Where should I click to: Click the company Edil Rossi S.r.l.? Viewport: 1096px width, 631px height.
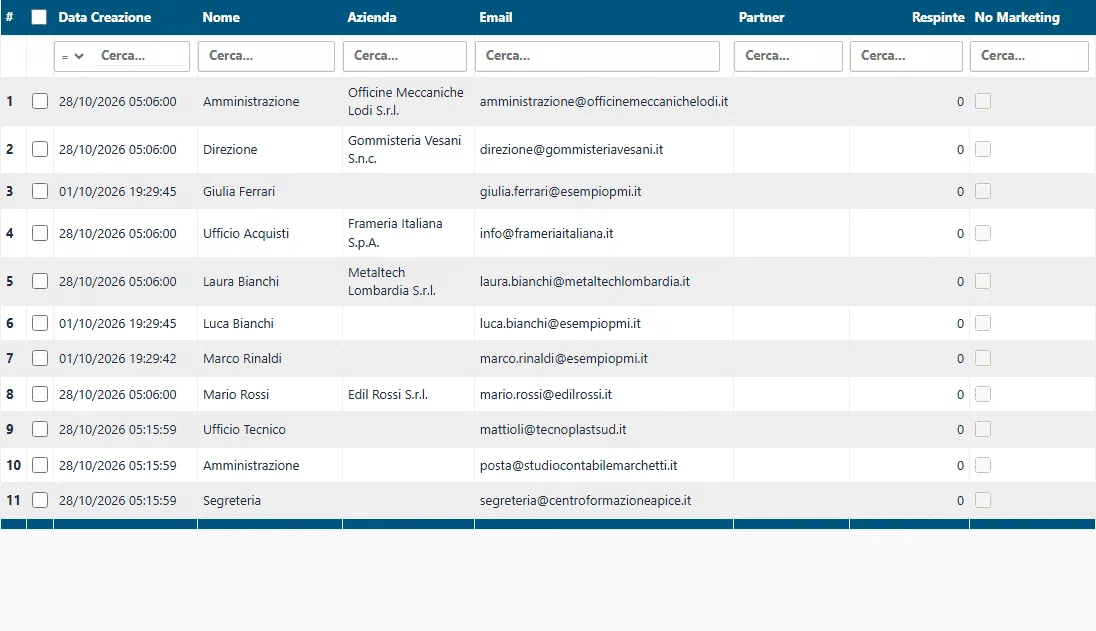388,394
